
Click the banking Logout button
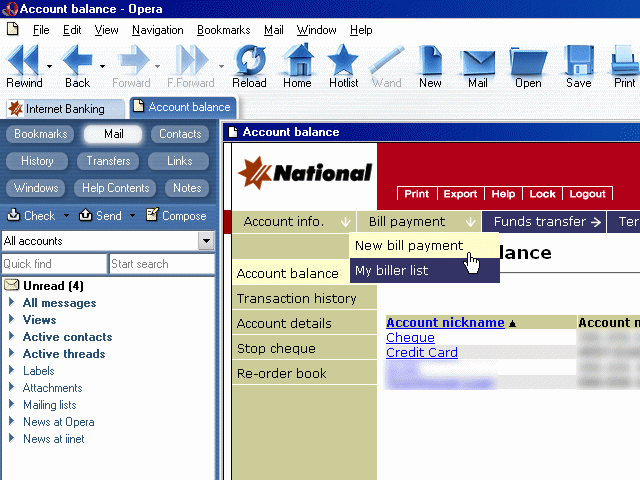point(587,194)
